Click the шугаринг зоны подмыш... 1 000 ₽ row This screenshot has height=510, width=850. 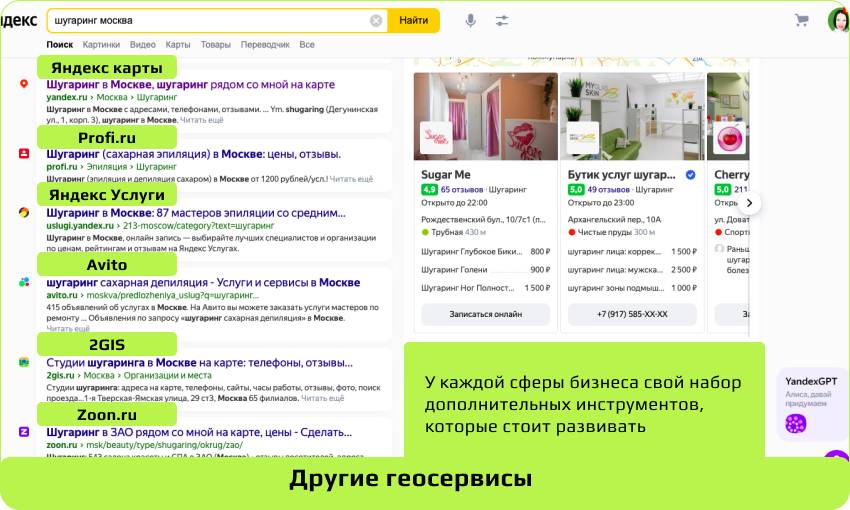(x=632, y=288)
